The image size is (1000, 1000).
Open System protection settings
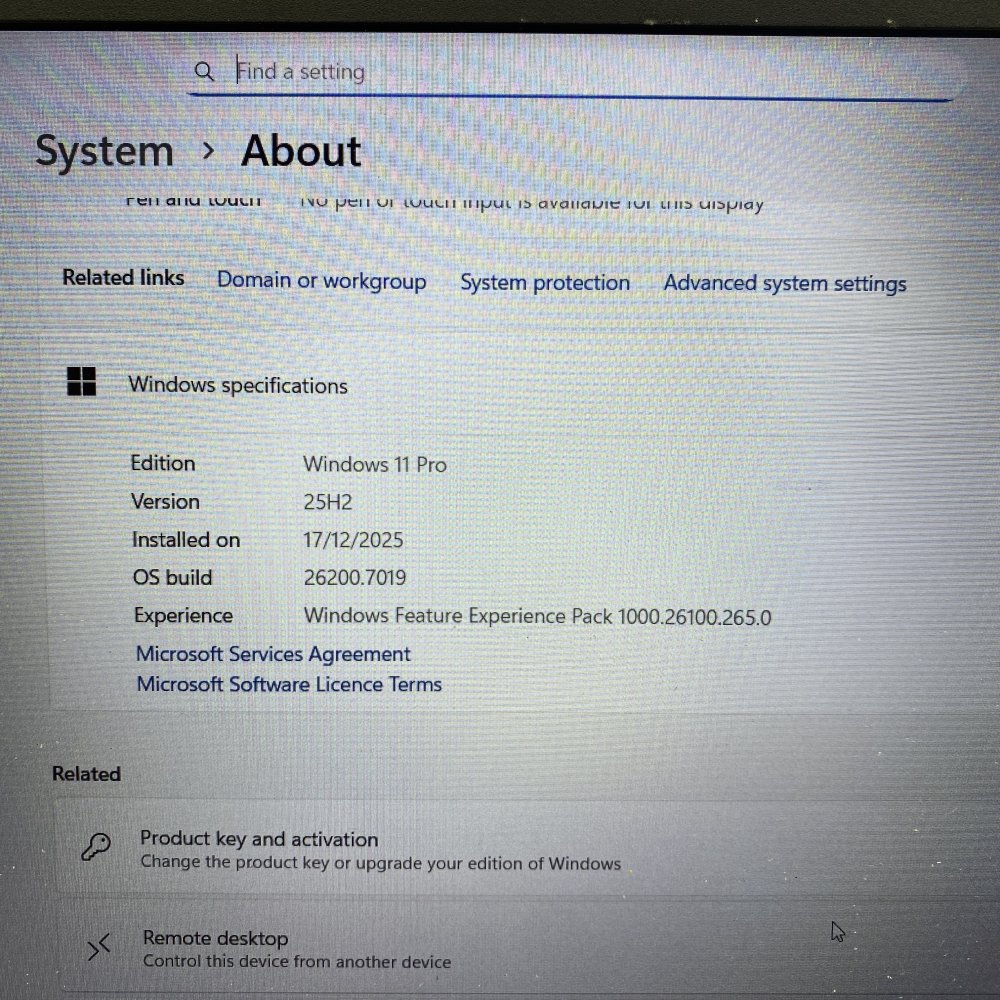(x=545, y=282)
